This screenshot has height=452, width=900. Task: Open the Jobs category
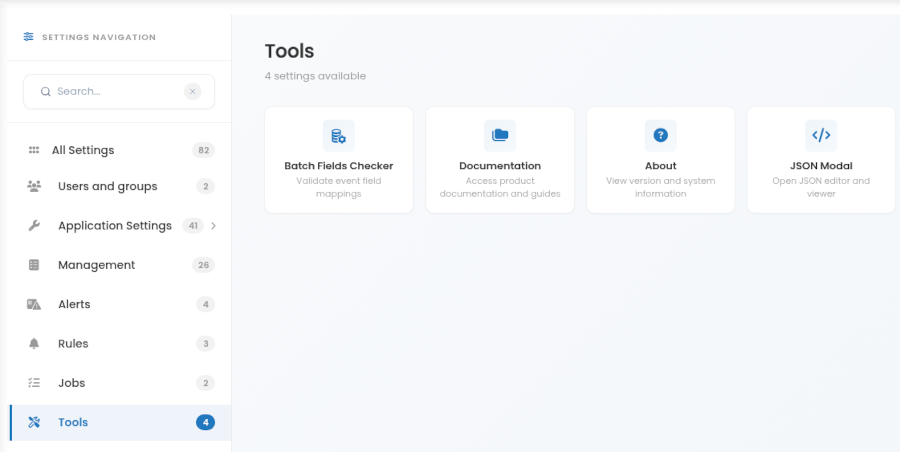click(x=120, y=383)
